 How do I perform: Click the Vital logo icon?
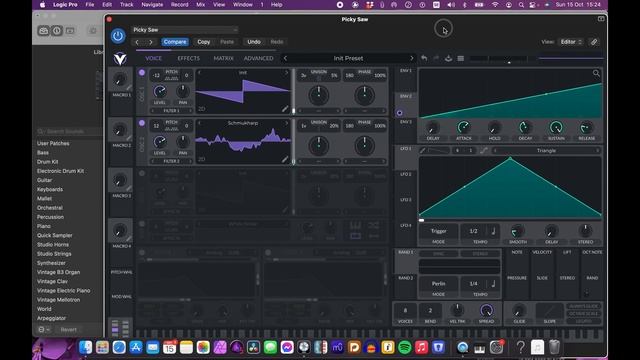pos(120,59)
